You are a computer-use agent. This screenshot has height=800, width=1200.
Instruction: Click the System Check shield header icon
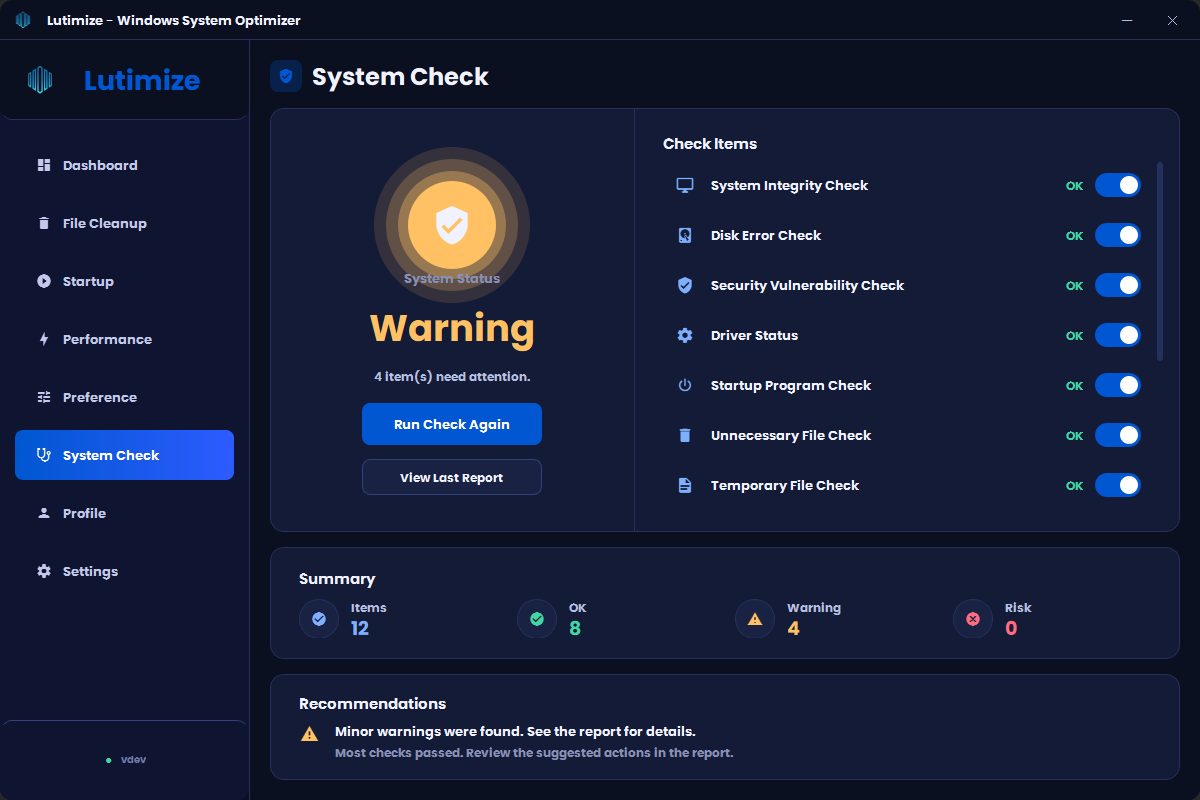point(286,76)
